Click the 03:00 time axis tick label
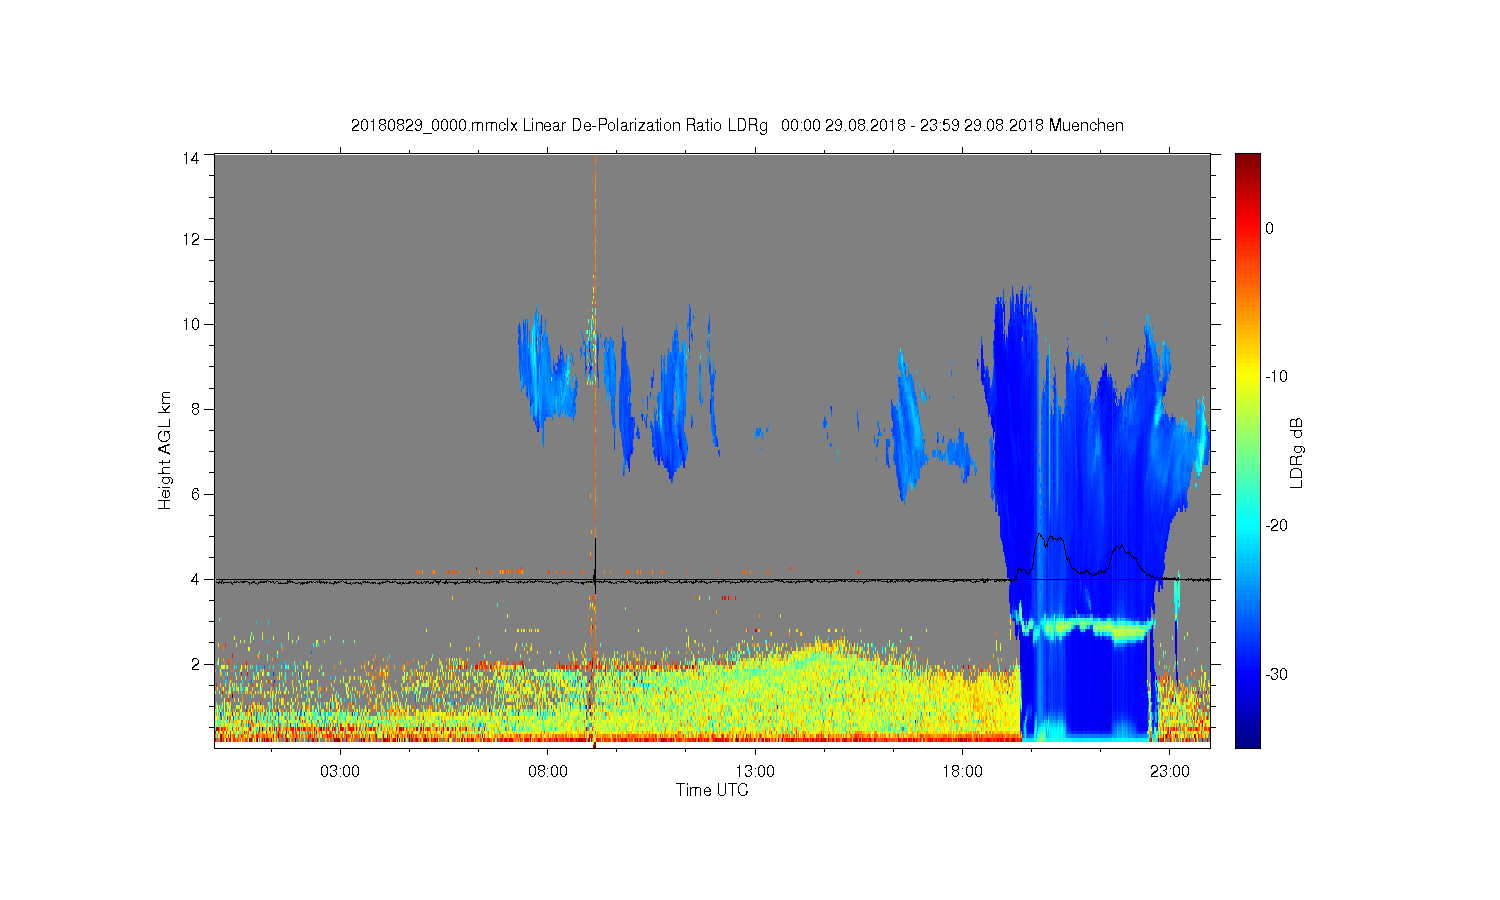 point(340,772)
